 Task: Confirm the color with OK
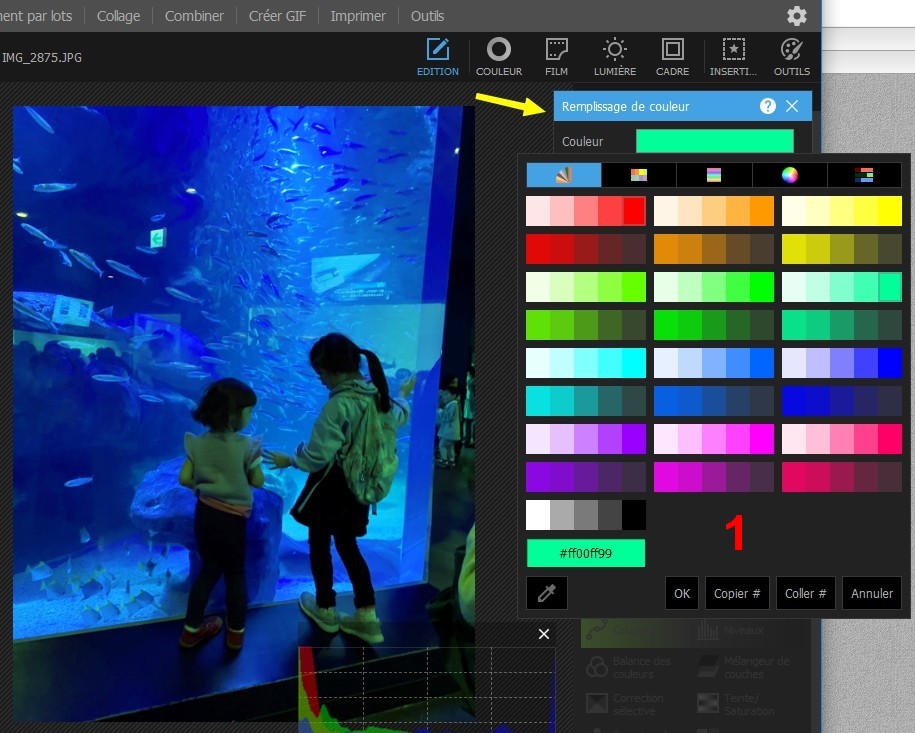coord(682,593)
